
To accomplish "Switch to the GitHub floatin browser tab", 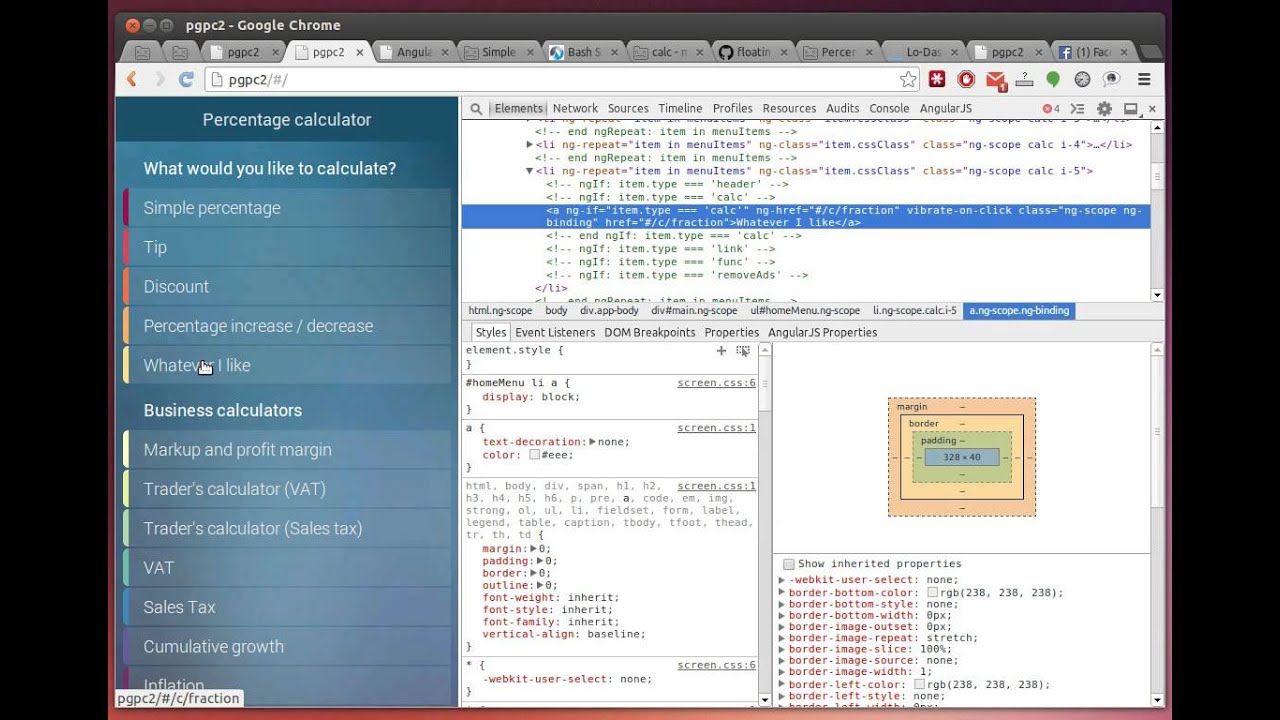I will (x=753, y=52).
